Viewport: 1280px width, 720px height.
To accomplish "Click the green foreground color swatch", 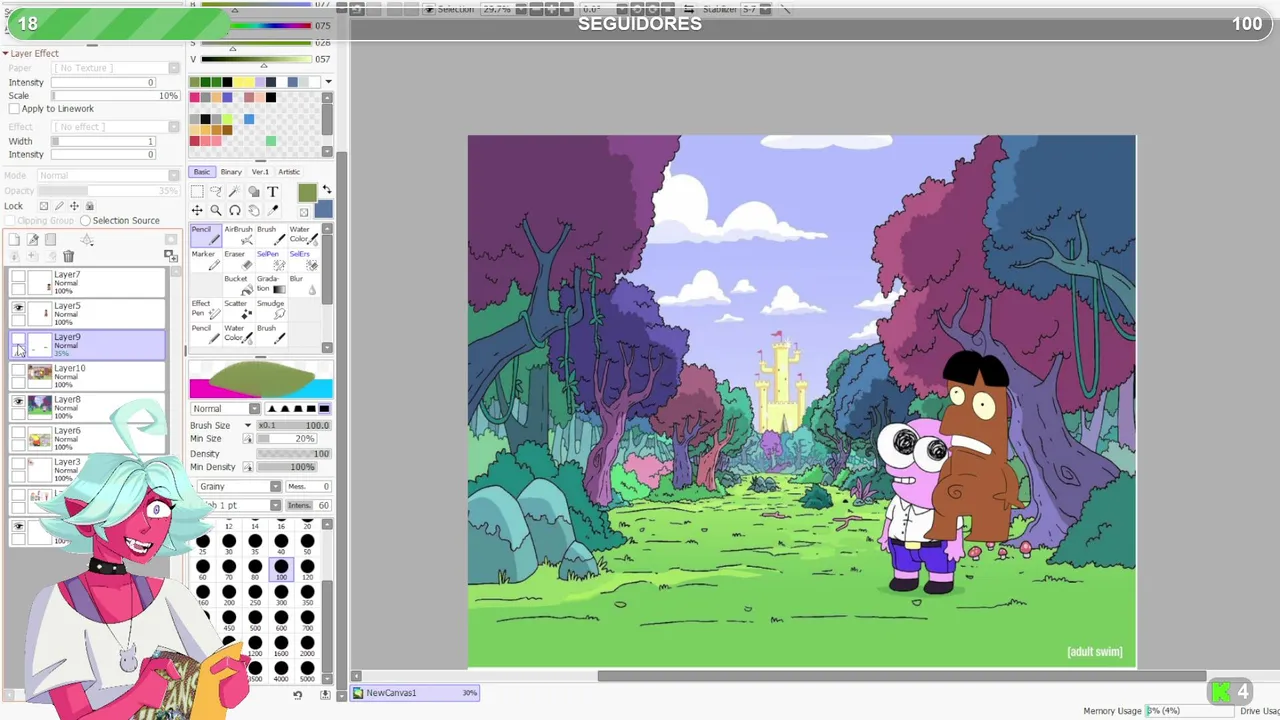I will coord(307,193).
